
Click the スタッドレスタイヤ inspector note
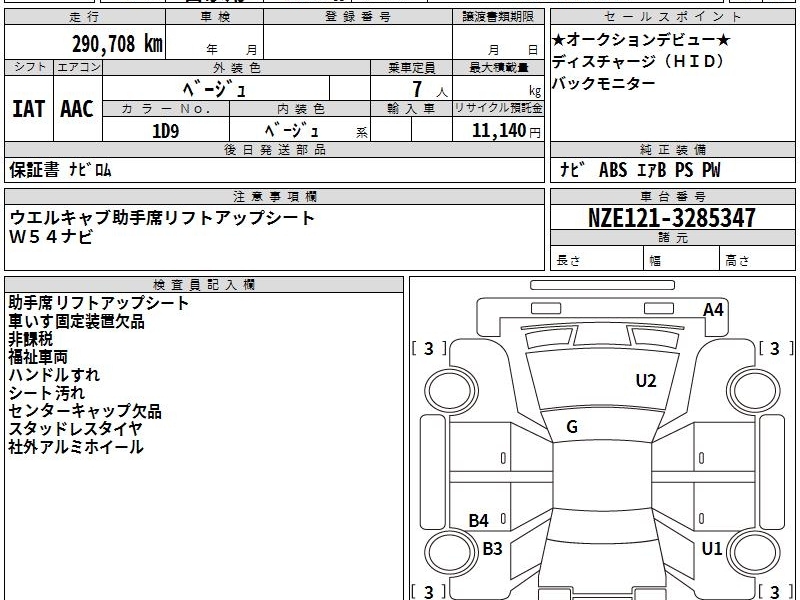click(75, 429)
